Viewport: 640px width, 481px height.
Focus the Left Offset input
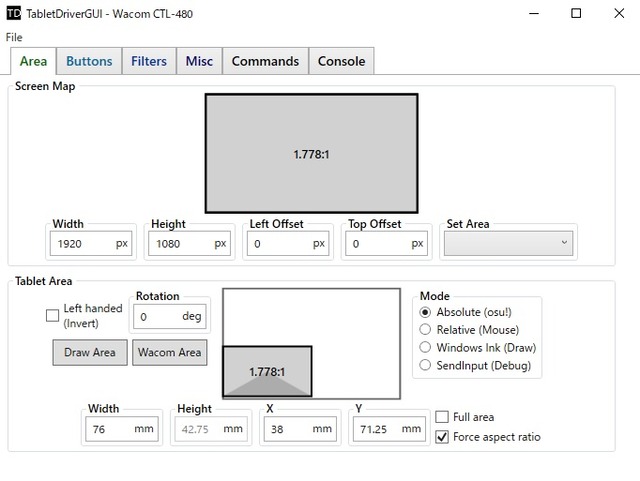[288, 244]
